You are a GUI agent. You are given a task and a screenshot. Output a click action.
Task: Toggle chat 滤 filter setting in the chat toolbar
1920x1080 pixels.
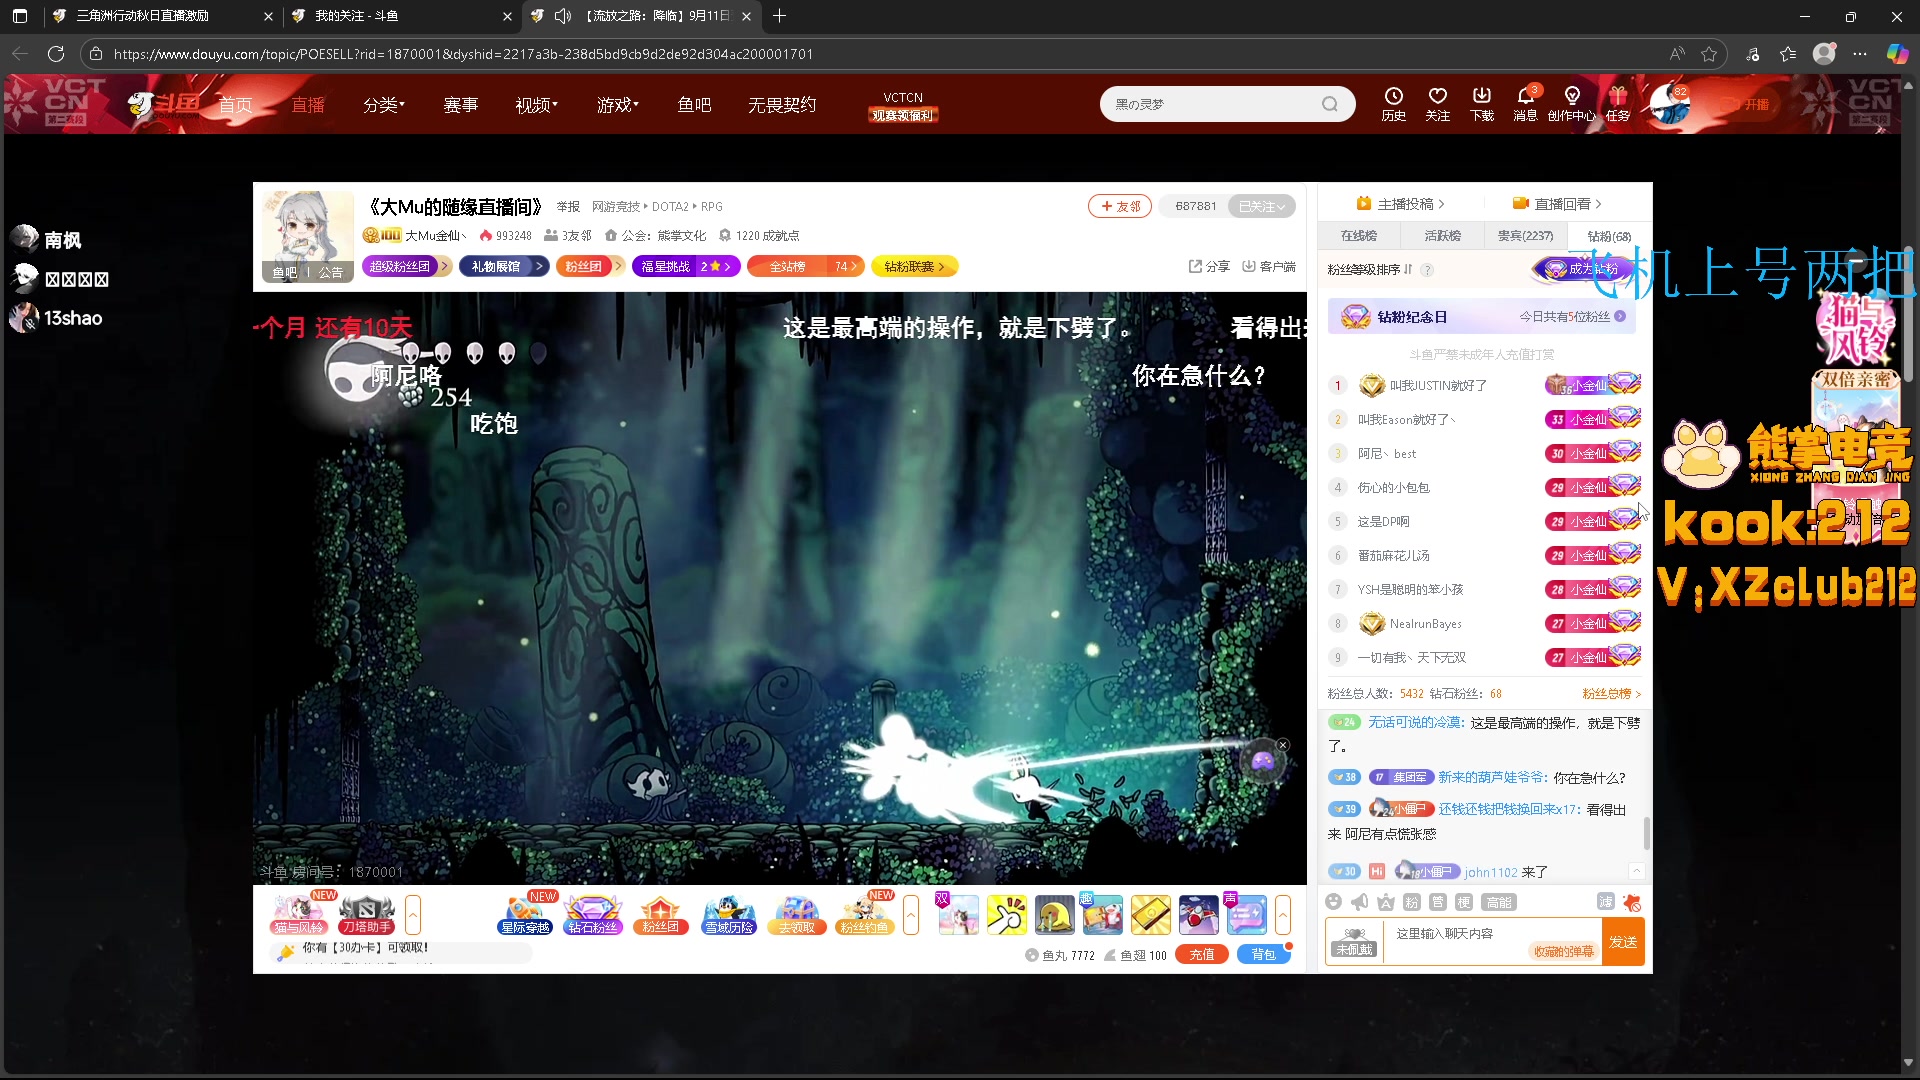click(x=1605, y=902)
